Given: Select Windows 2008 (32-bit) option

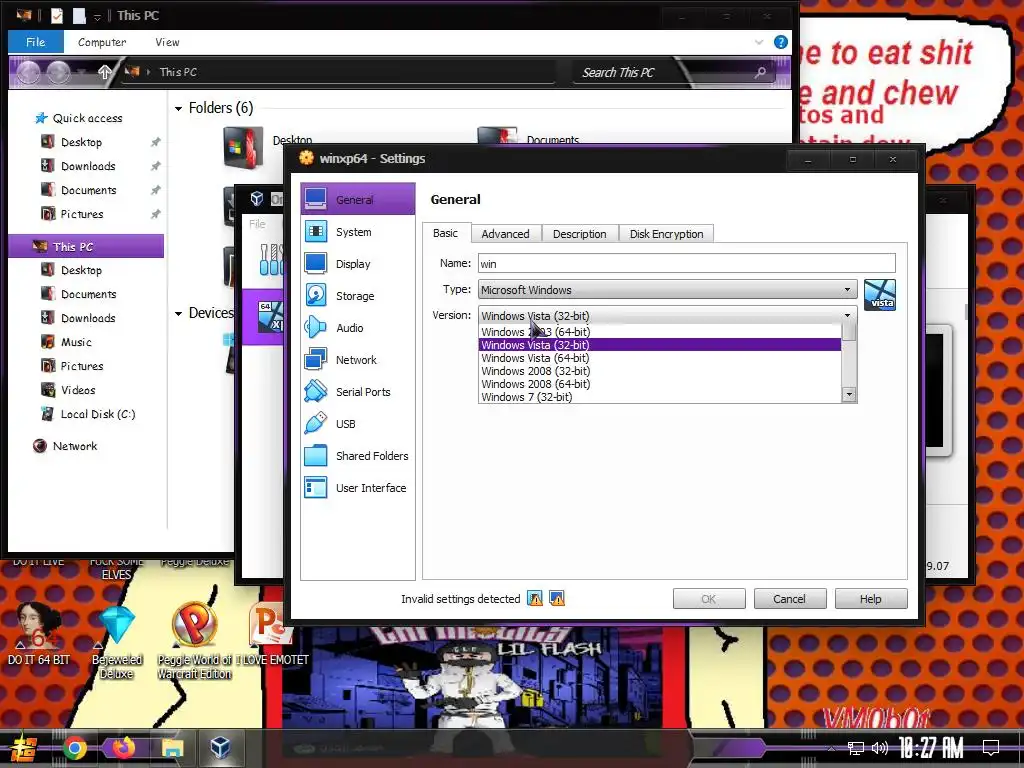Looking at the screenshot, I should point(660,371).
